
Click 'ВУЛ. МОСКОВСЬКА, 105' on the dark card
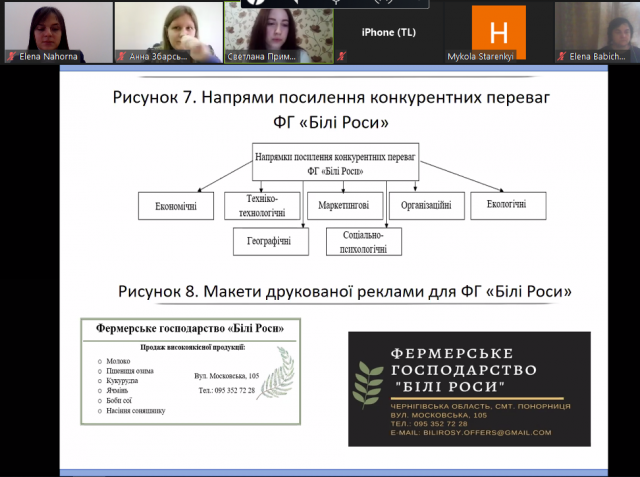click(x=439, y=415)
